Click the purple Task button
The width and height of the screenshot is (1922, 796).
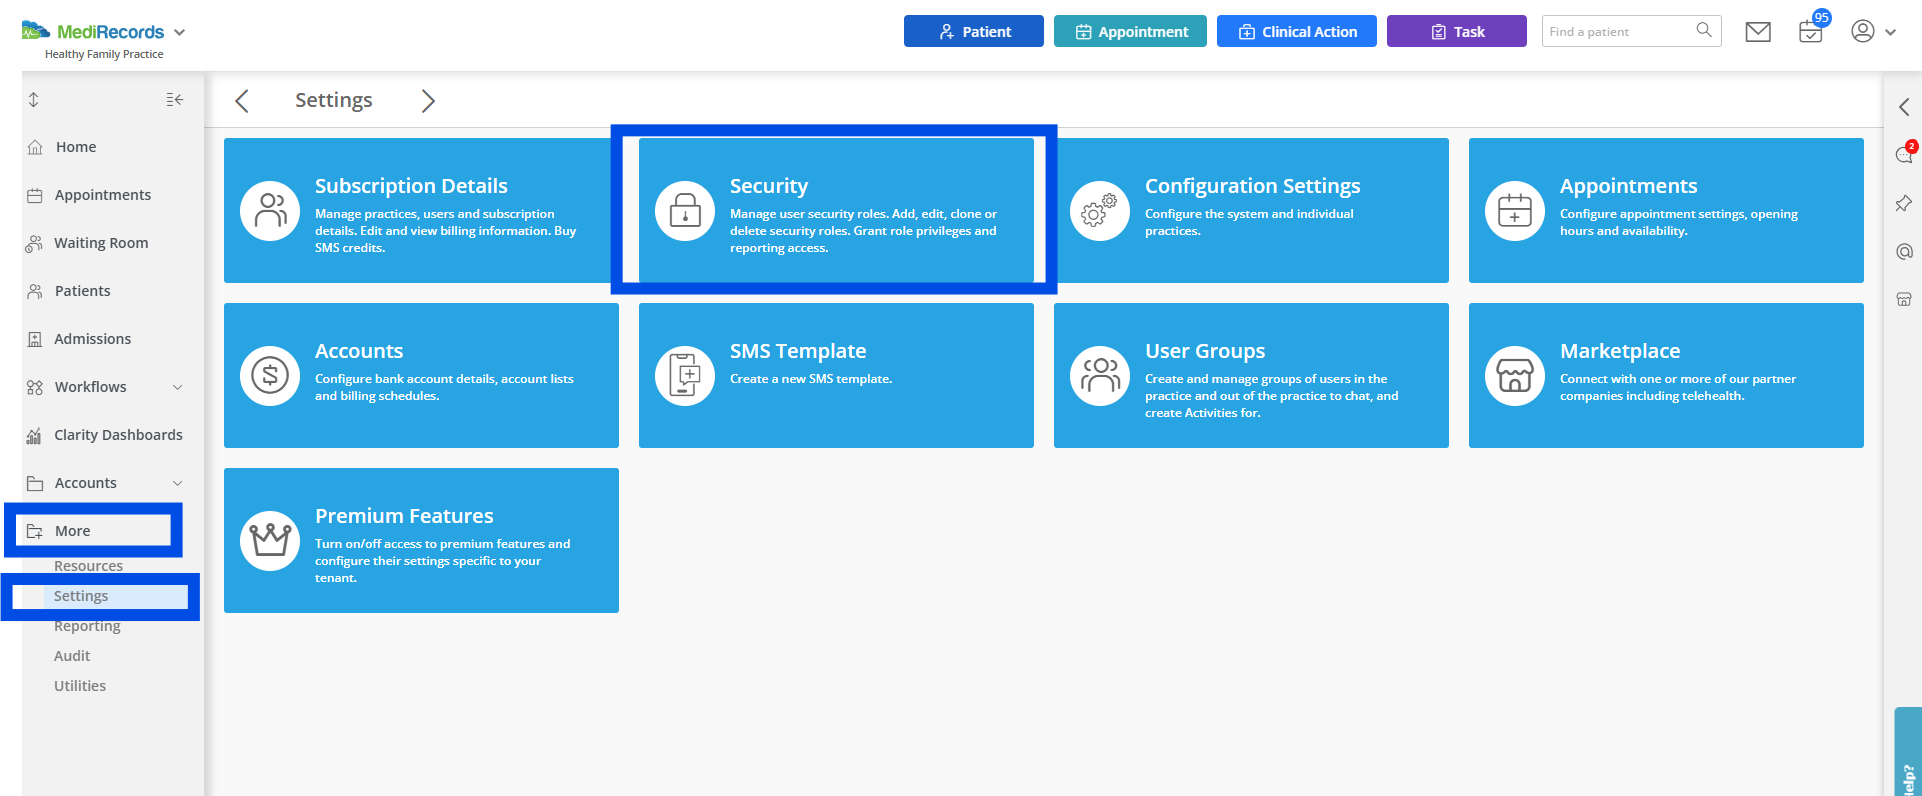point(1456,32)
